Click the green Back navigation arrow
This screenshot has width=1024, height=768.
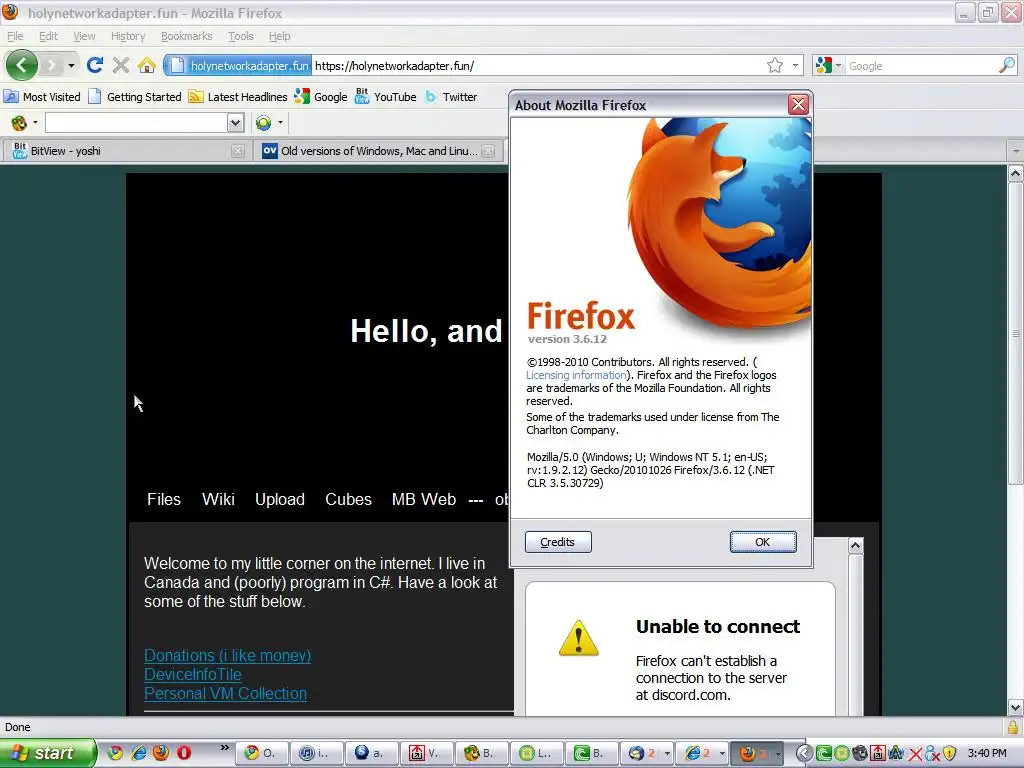tap(22, 65)
